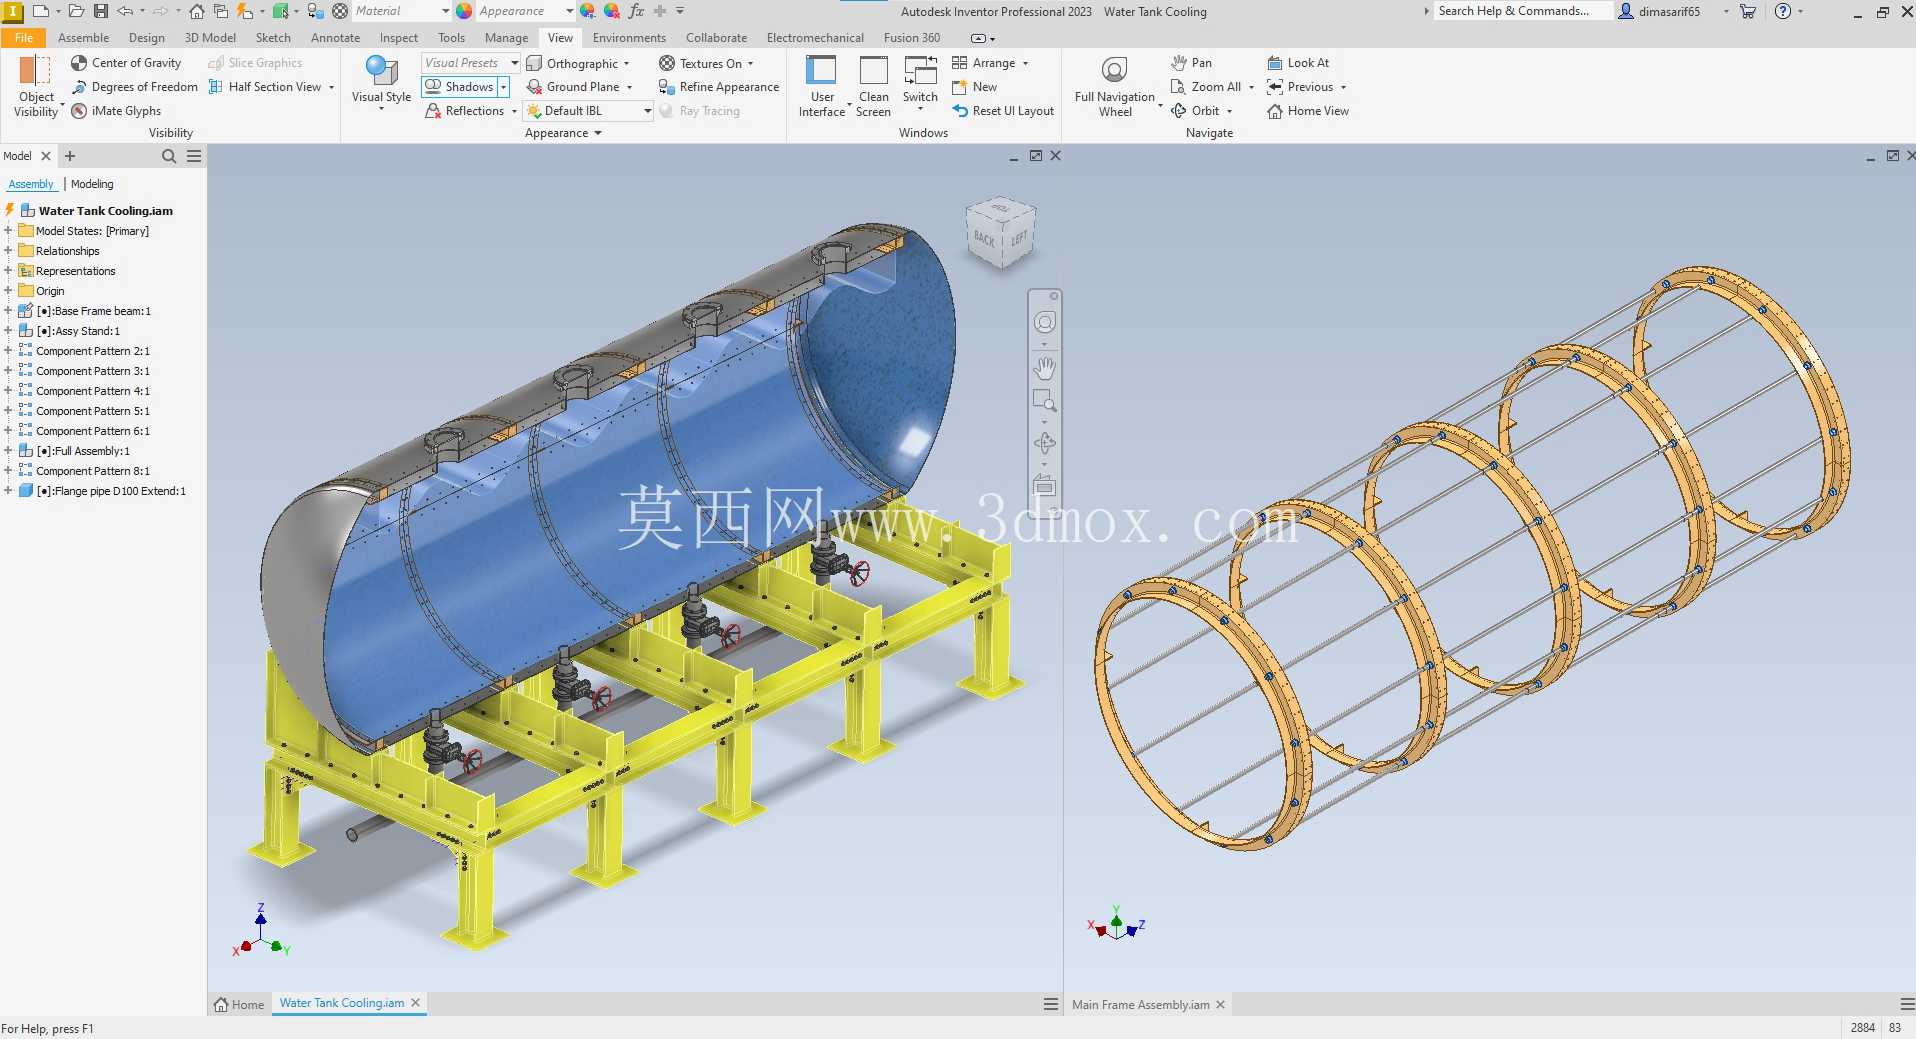Open the Visual Presets combo box
Screen dimensions: 1916x1039
pos(470,63)
